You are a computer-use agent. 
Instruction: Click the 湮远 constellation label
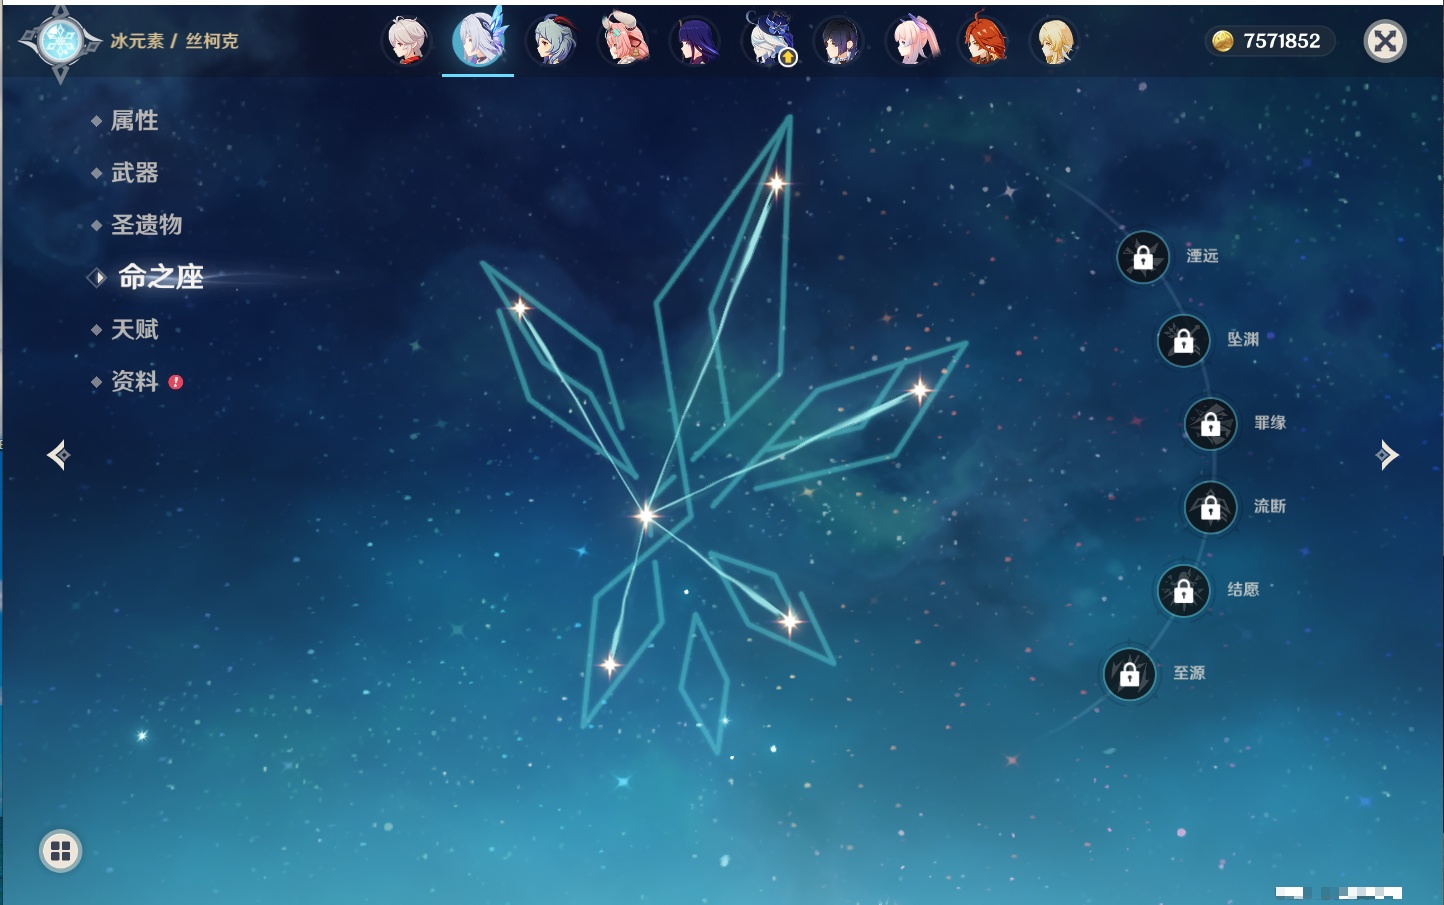[1202, 256]
